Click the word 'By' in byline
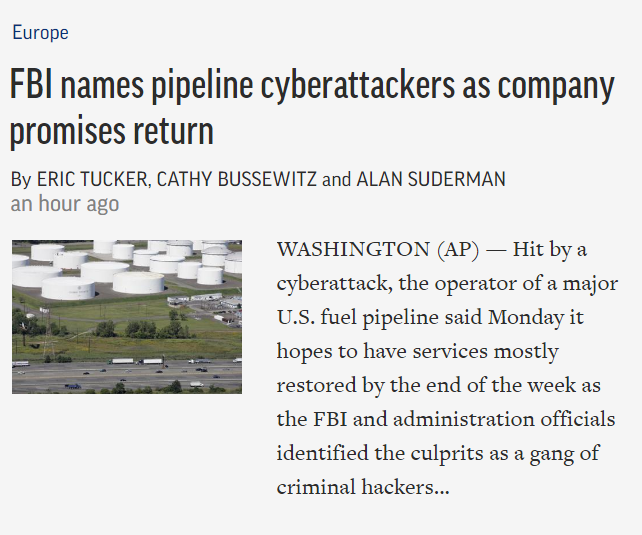The image size is (642, 535). click(21, 180)
